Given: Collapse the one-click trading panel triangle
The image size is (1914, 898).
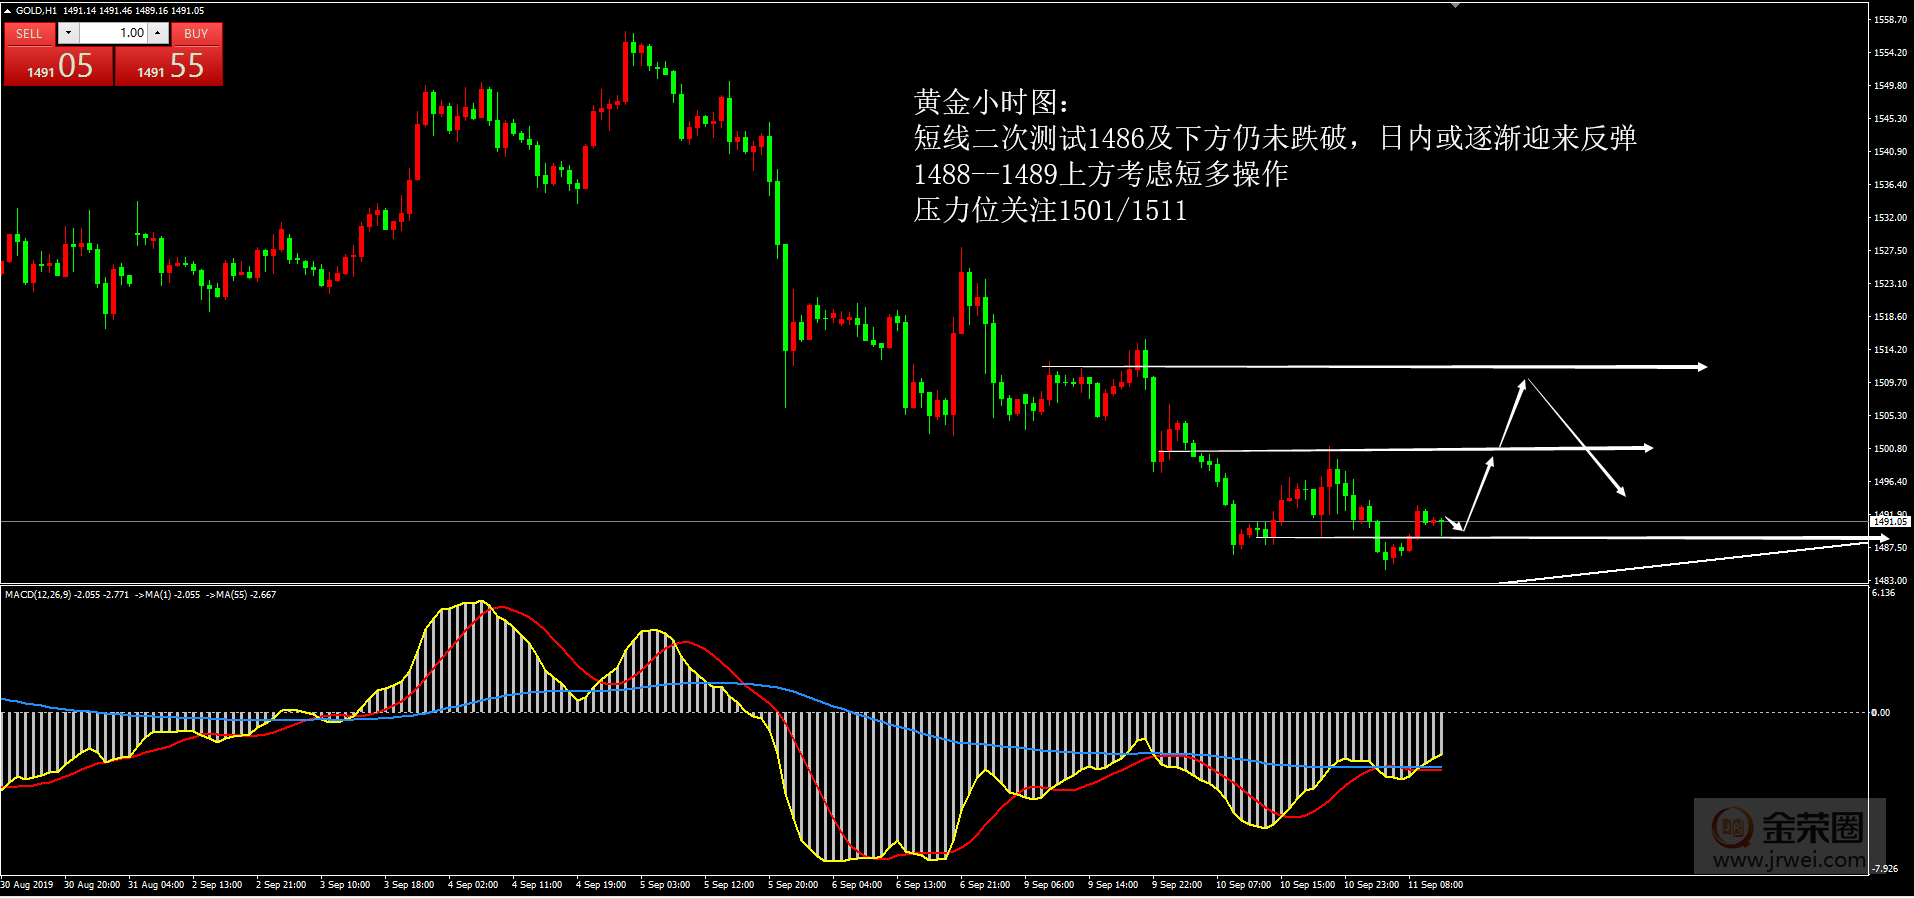Looking at the screenshot, I should pyautogui.click(x=7, y=10).
